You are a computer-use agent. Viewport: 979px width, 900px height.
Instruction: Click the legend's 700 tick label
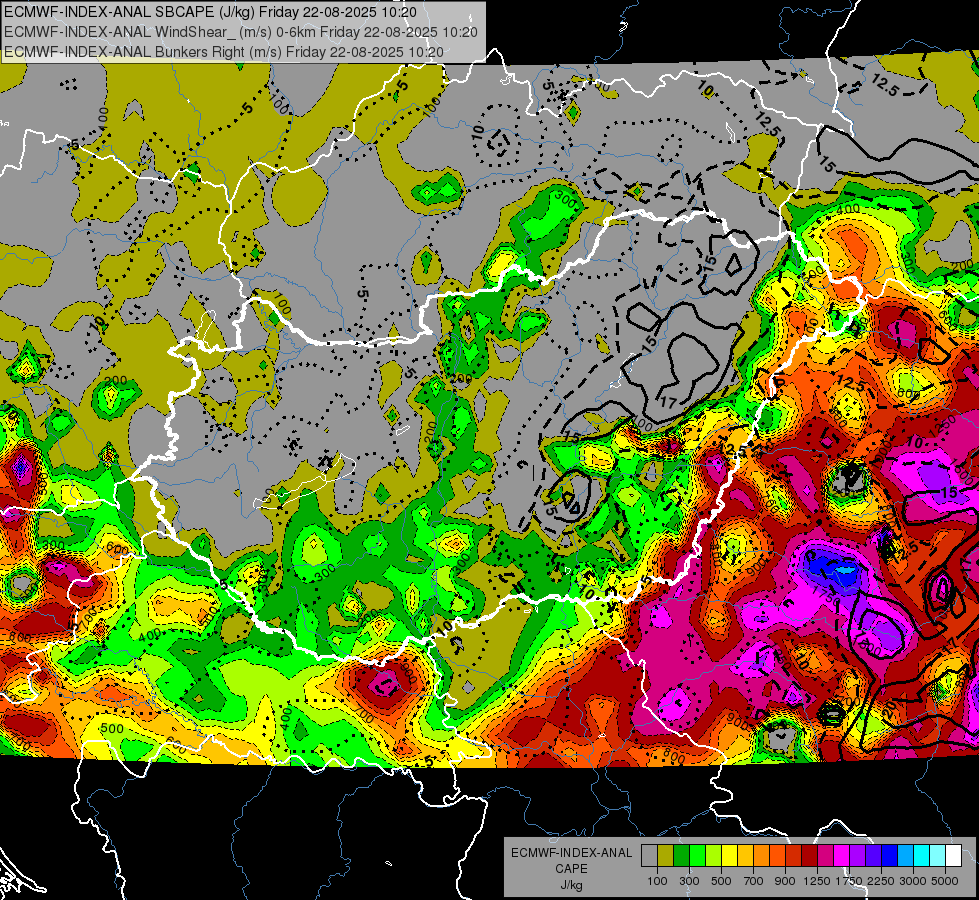coord(754,881)
